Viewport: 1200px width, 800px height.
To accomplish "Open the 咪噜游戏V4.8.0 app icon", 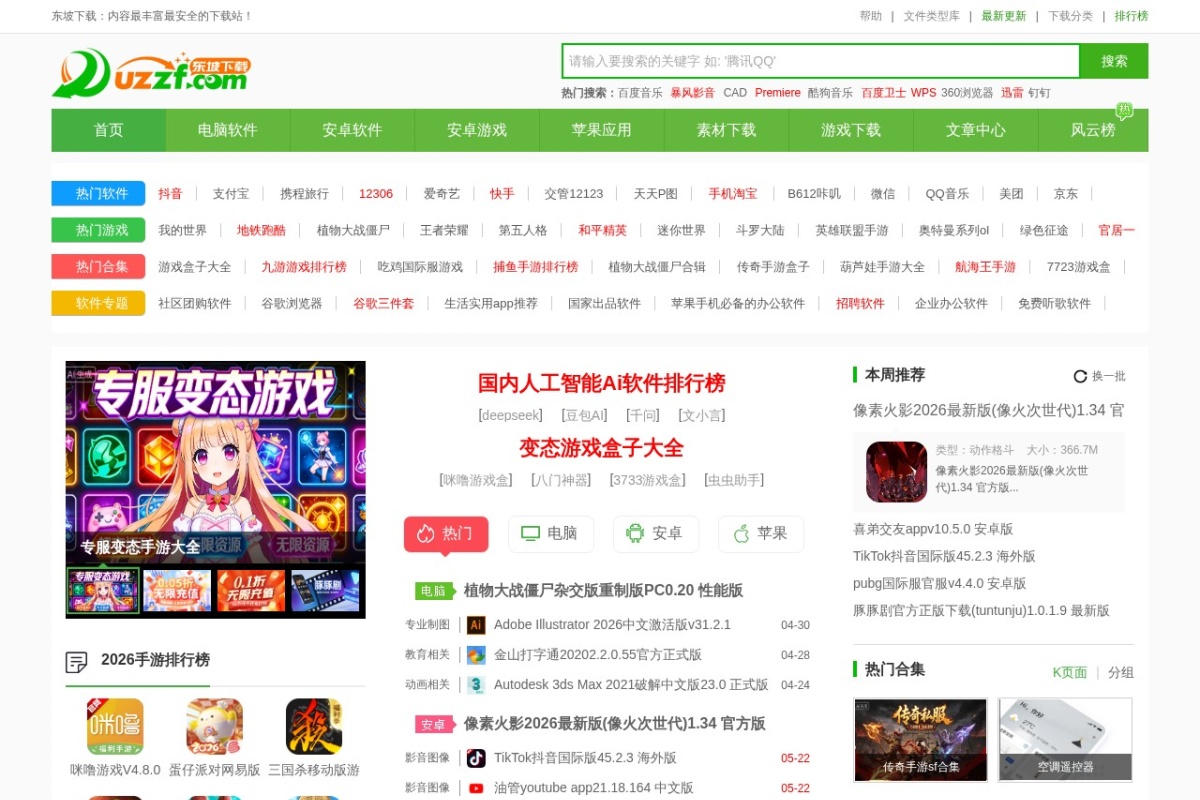I will [115, 726].
